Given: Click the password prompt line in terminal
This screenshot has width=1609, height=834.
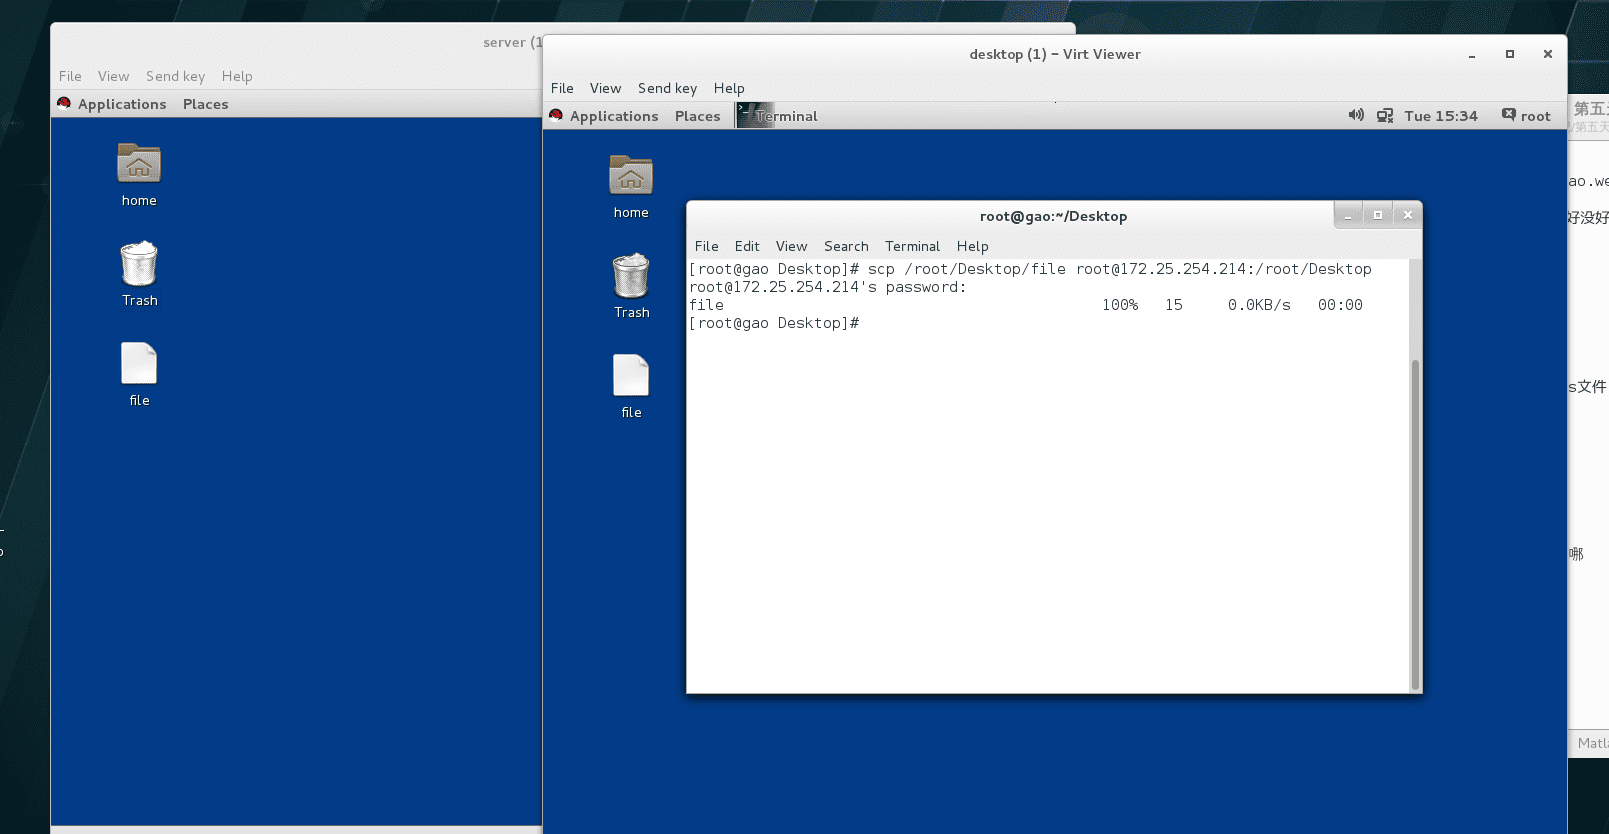Looking at the screenshot, I should [828, 287].
